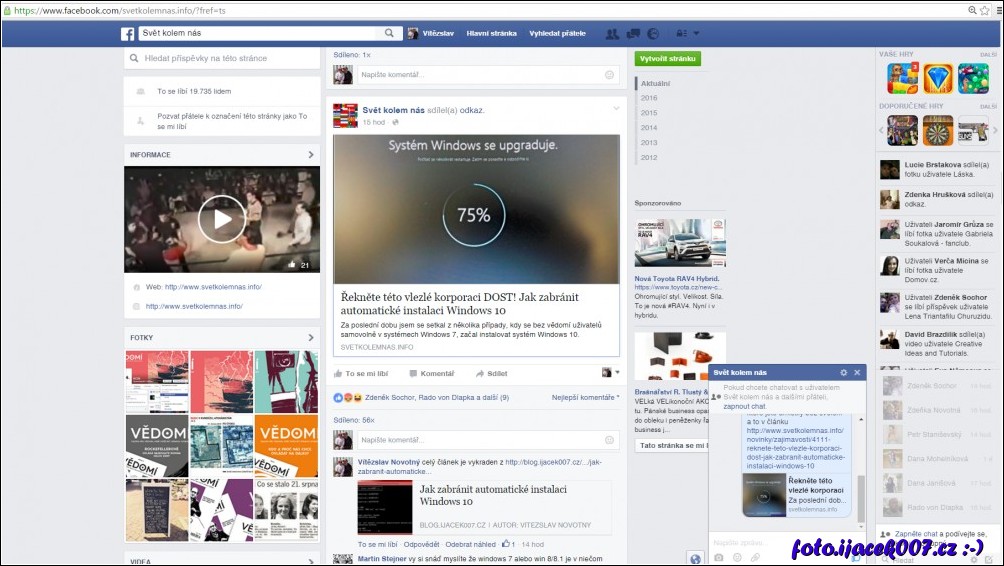
Task: Play the video in the INFORMACE panel
Action: tap(222, 219)
